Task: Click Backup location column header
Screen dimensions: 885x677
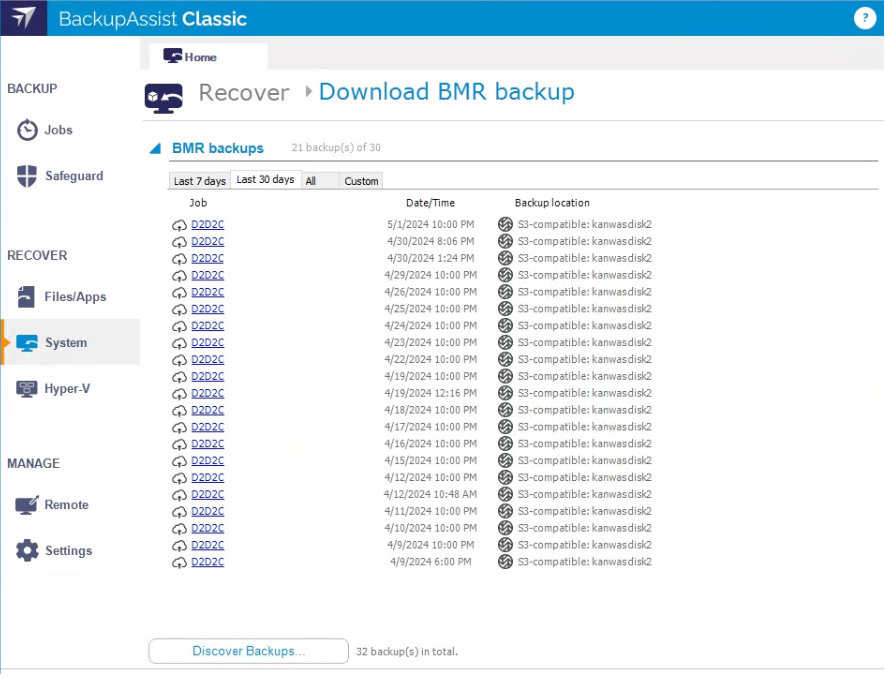Action: [x=552, y=203]
